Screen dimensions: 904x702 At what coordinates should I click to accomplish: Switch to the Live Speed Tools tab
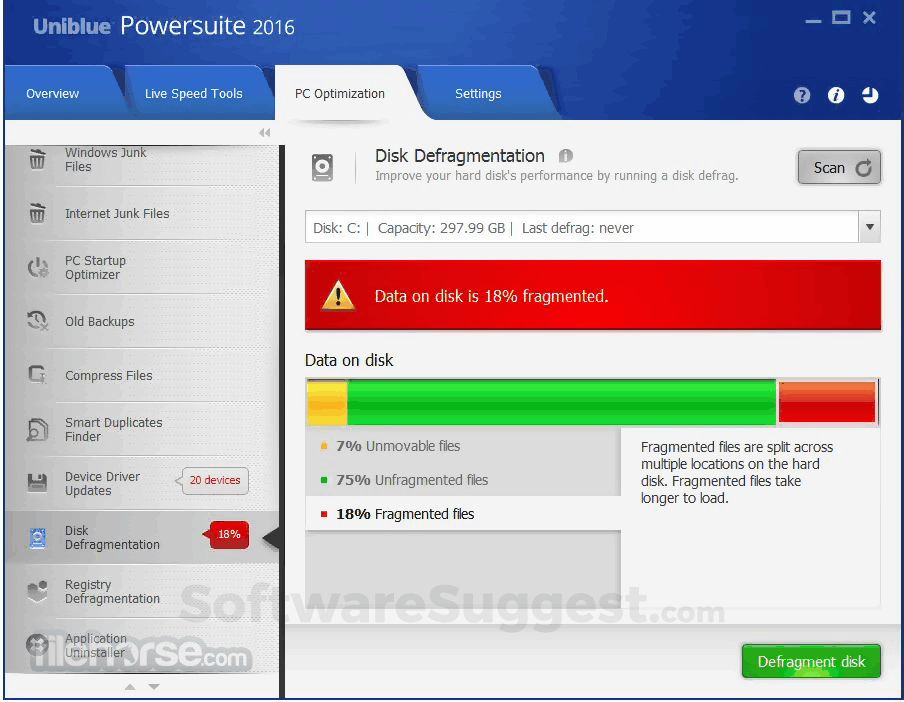(193, 93)
